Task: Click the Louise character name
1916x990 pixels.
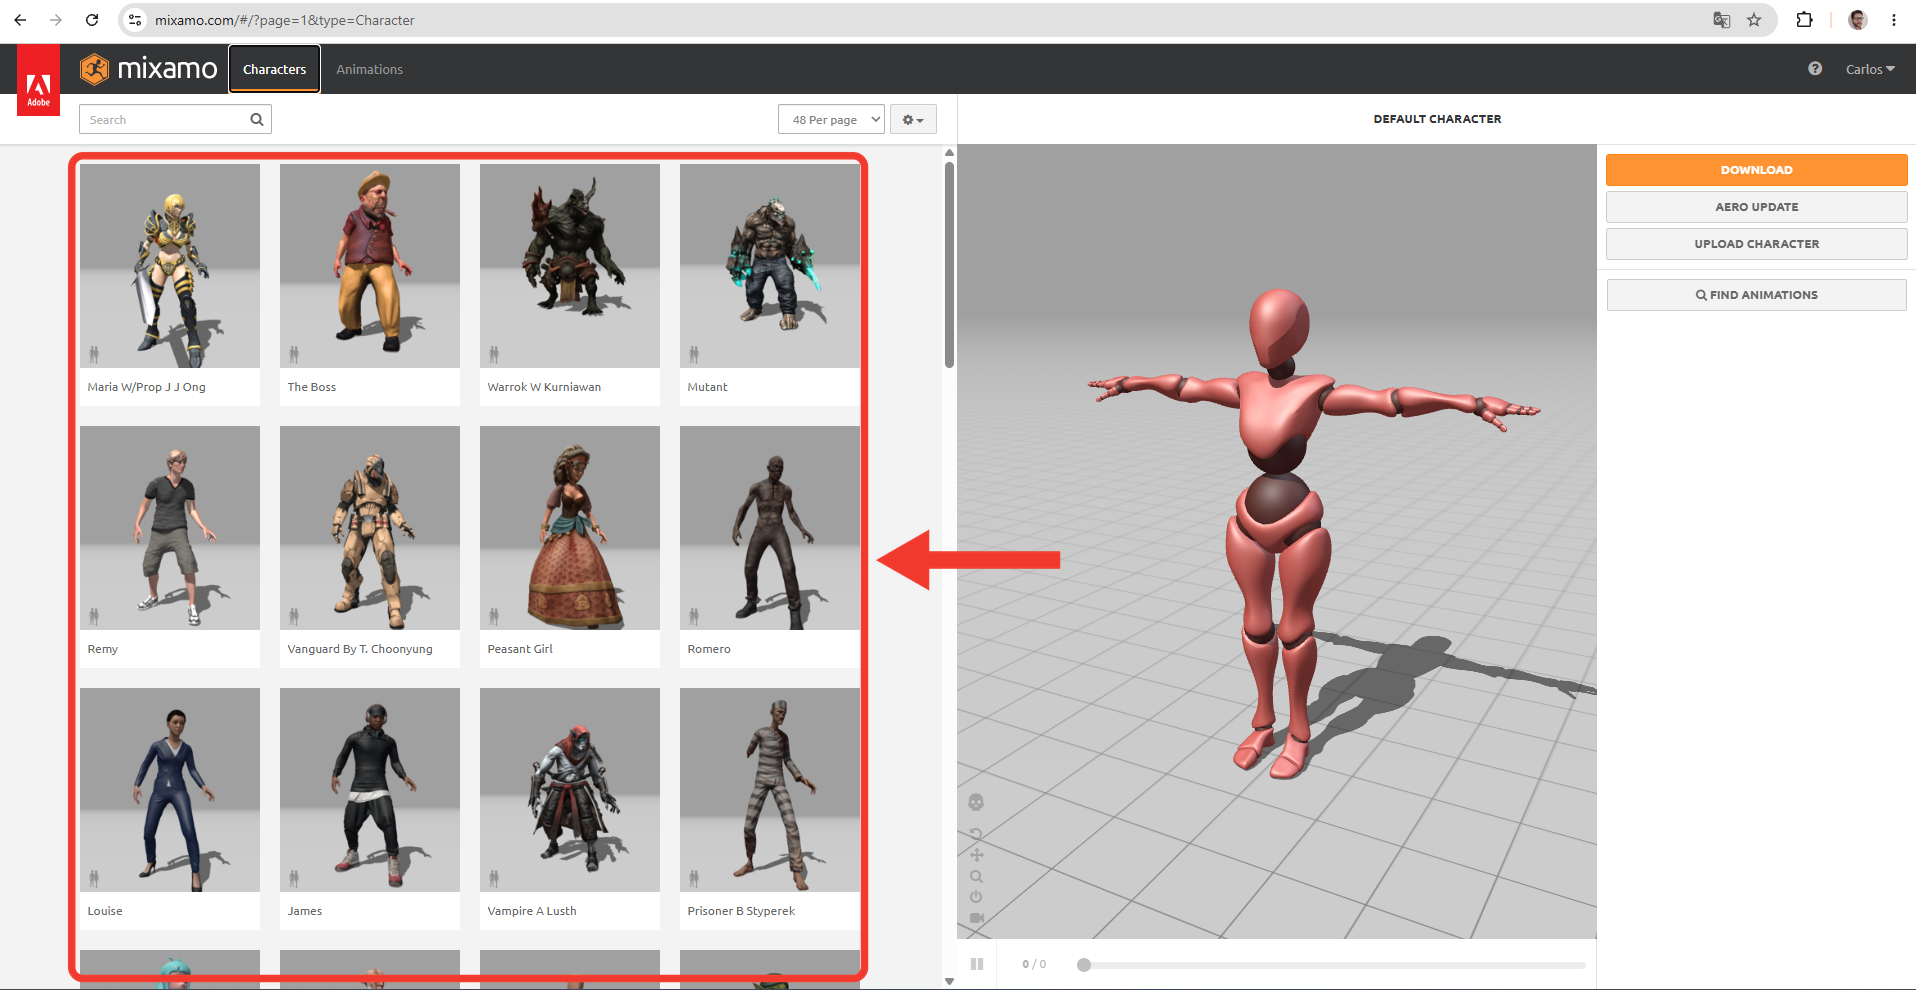Action: point(105,911)
